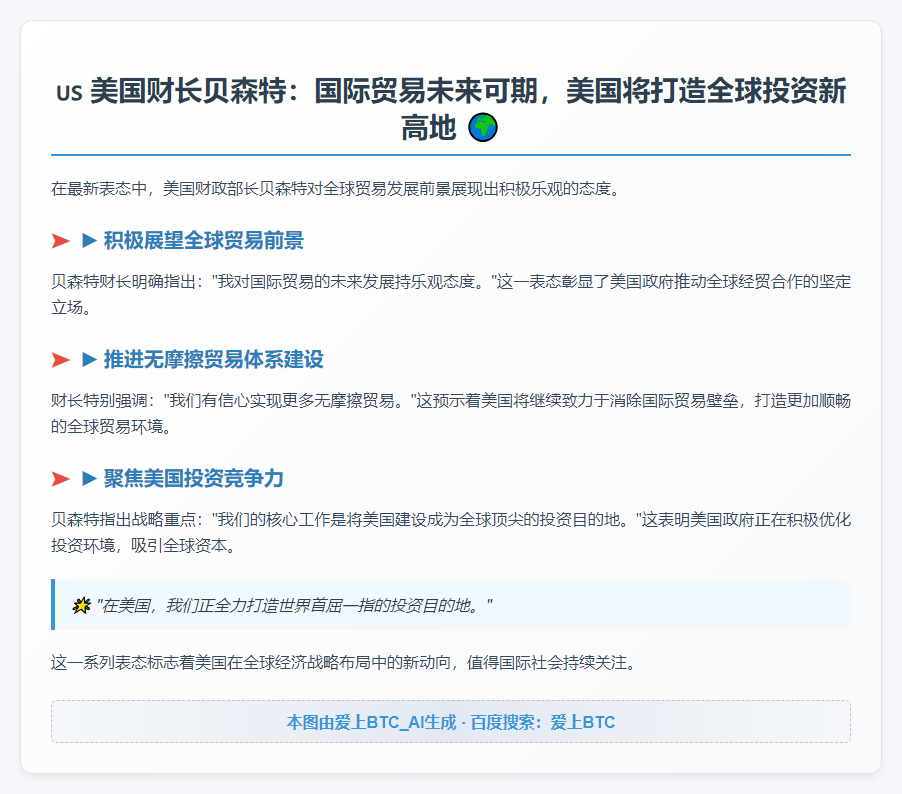Click blue triangle before 聚焦美国投资竞争力
The image size is (902, 794).
(89, 479)
